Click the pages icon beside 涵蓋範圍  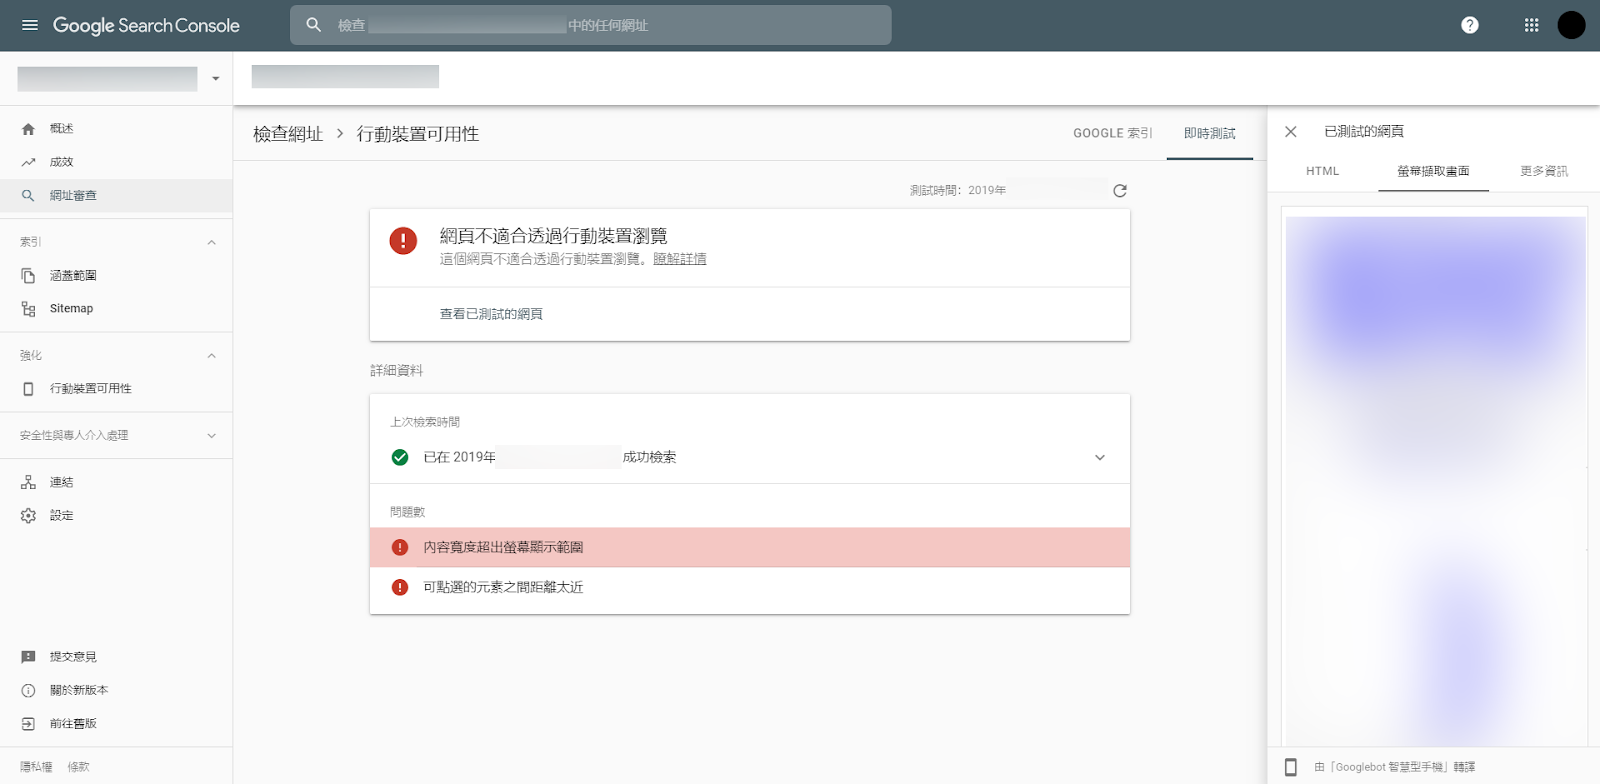pos(28,276)
